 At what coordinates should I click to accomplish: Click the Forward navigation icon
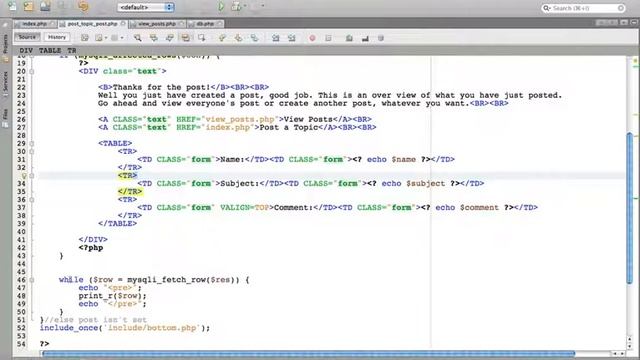click(115, 38)
